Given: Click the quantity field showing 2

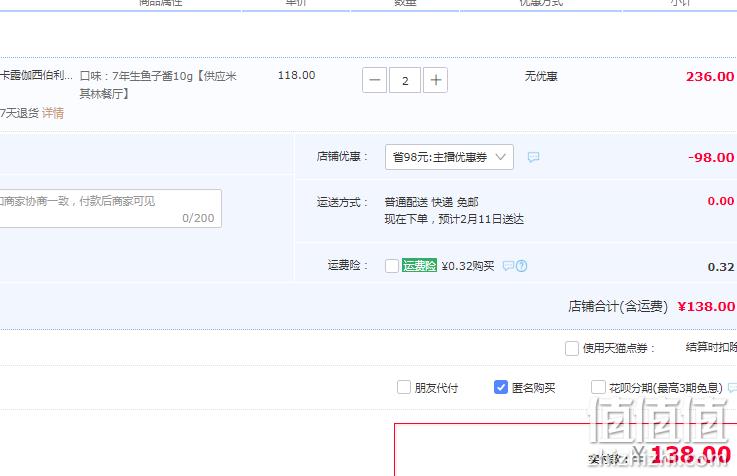Looking at the screenshot, I should [x=405, y=80].
